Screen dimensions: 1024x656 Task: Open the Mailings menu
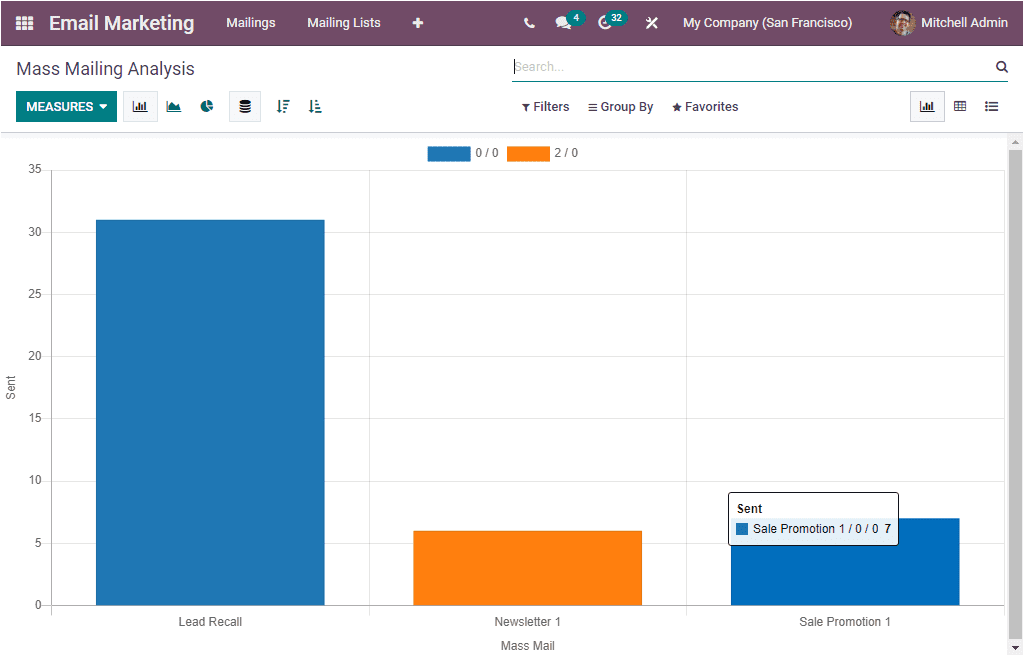[x=251, y=22]
